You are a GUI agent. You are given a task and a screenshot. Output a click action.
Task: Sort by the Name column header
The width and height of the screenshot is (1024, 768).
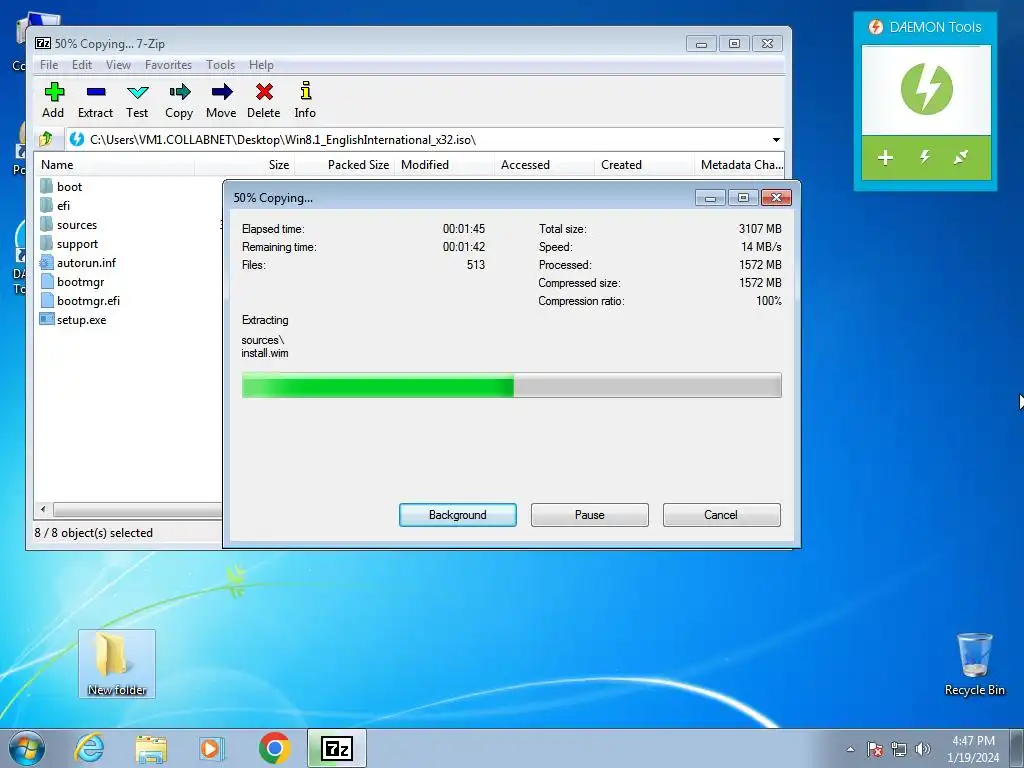114,165
